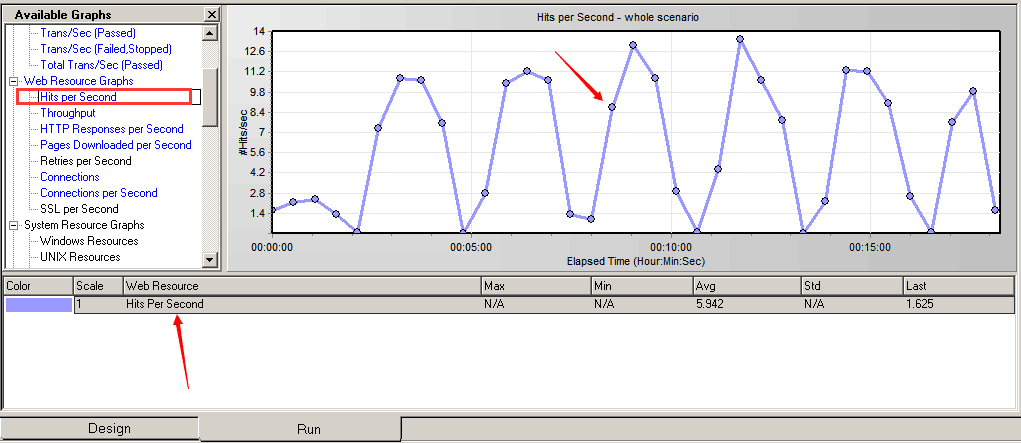
Task: Collapse the System Resource Graphs node
Action: pos(13,225)
